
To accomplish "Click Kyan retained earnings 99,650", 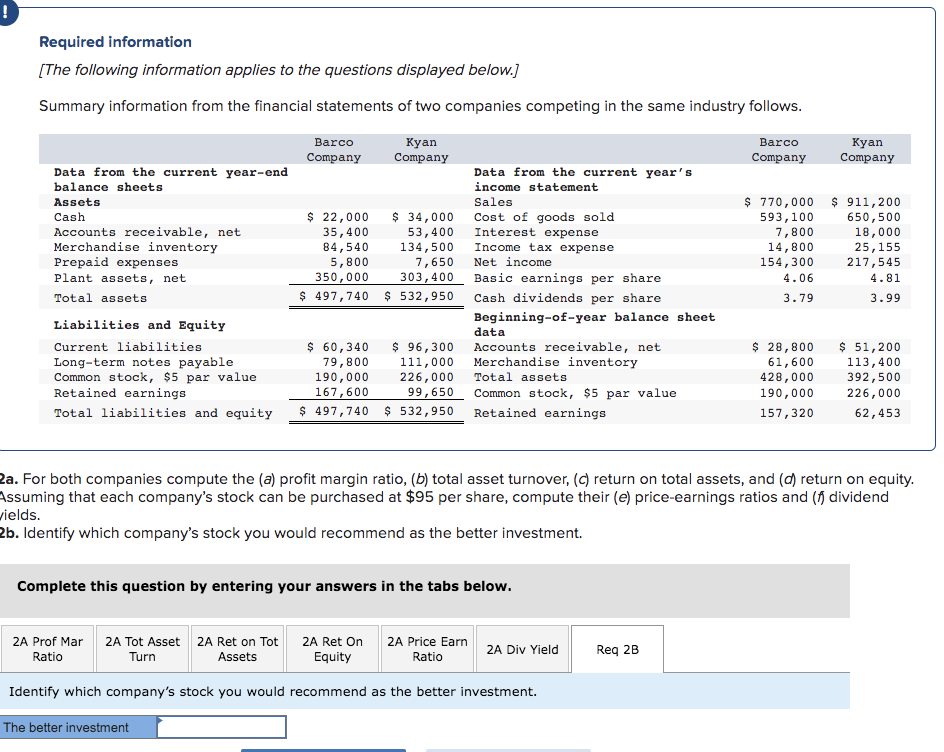I will (x=430, y=393).
